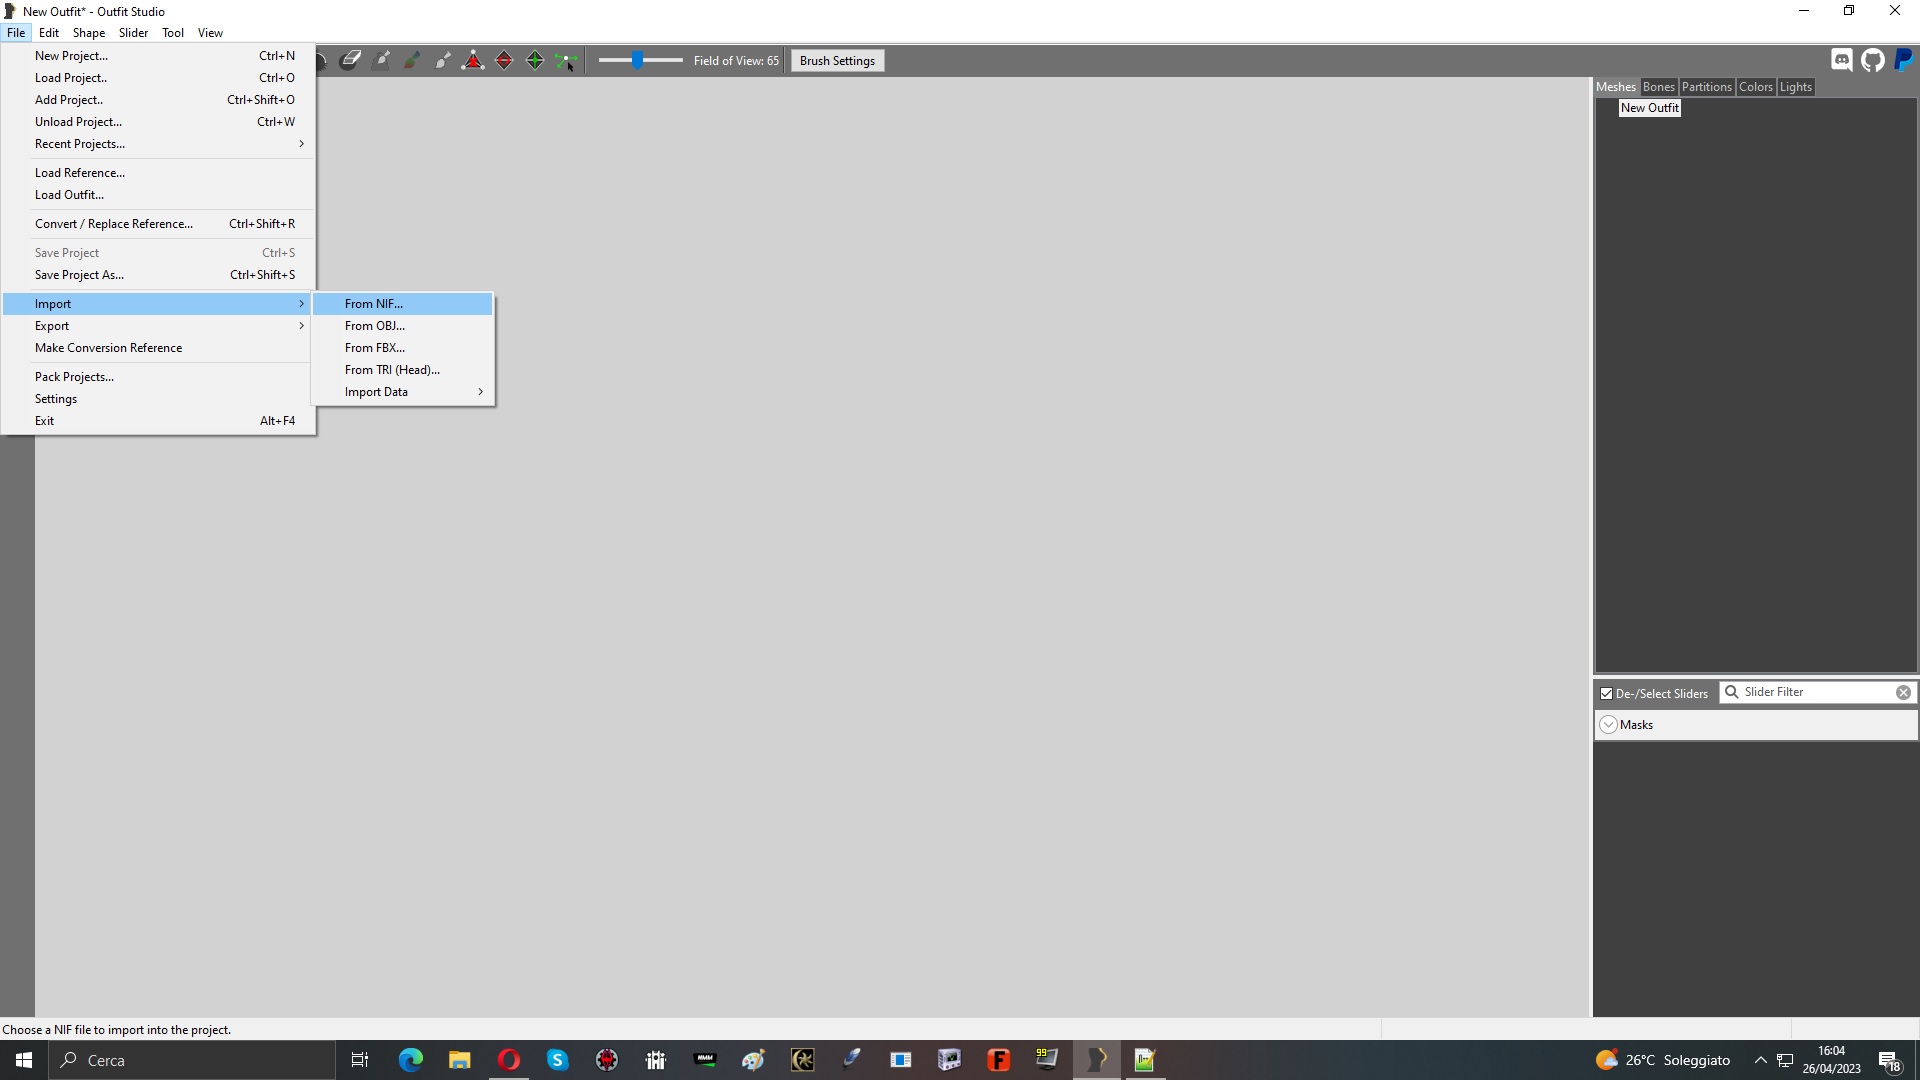
Task: Open the Edit menu
Action: (49, 33)
